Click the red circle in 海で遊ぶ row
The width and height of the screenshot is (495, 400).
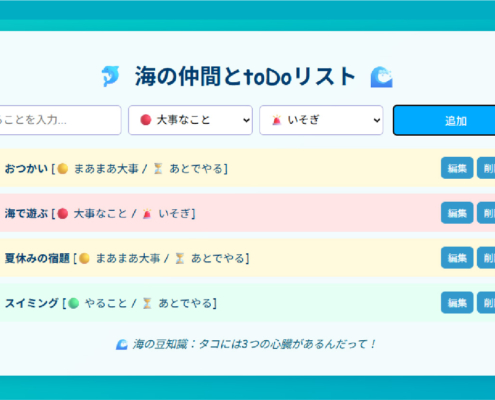pos(63,213)
